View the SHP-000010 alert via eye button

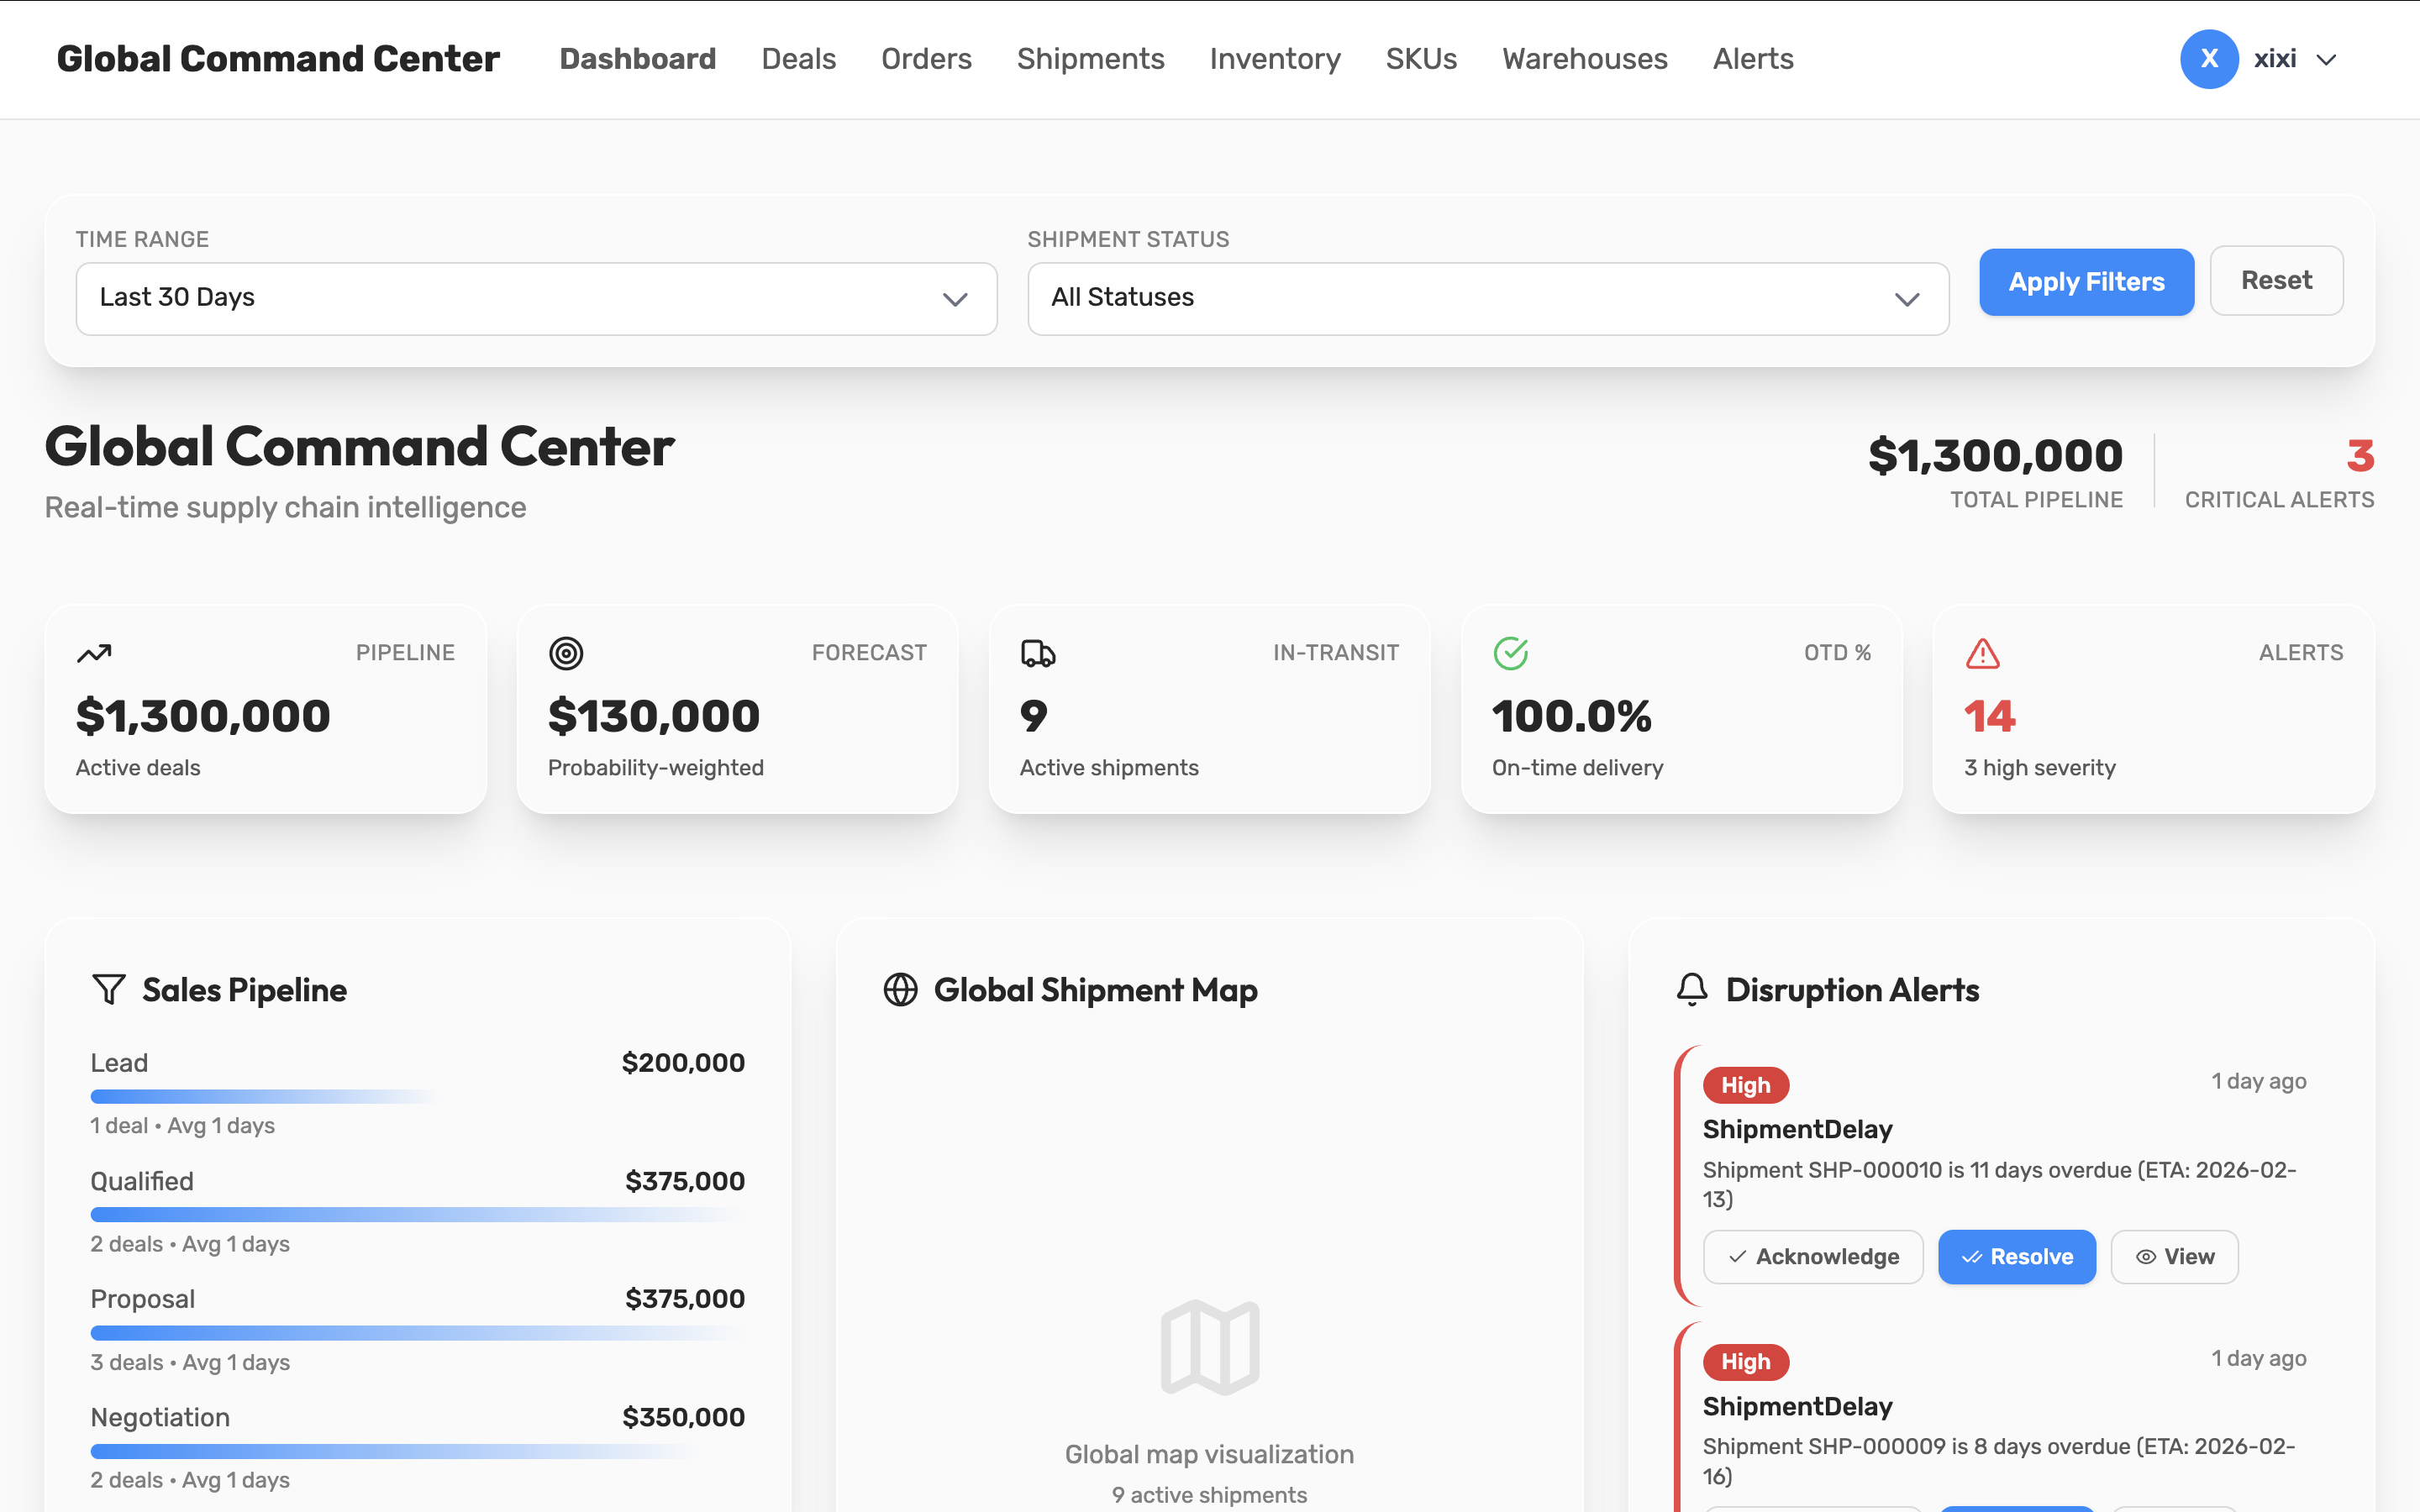click(2174, 1256)
